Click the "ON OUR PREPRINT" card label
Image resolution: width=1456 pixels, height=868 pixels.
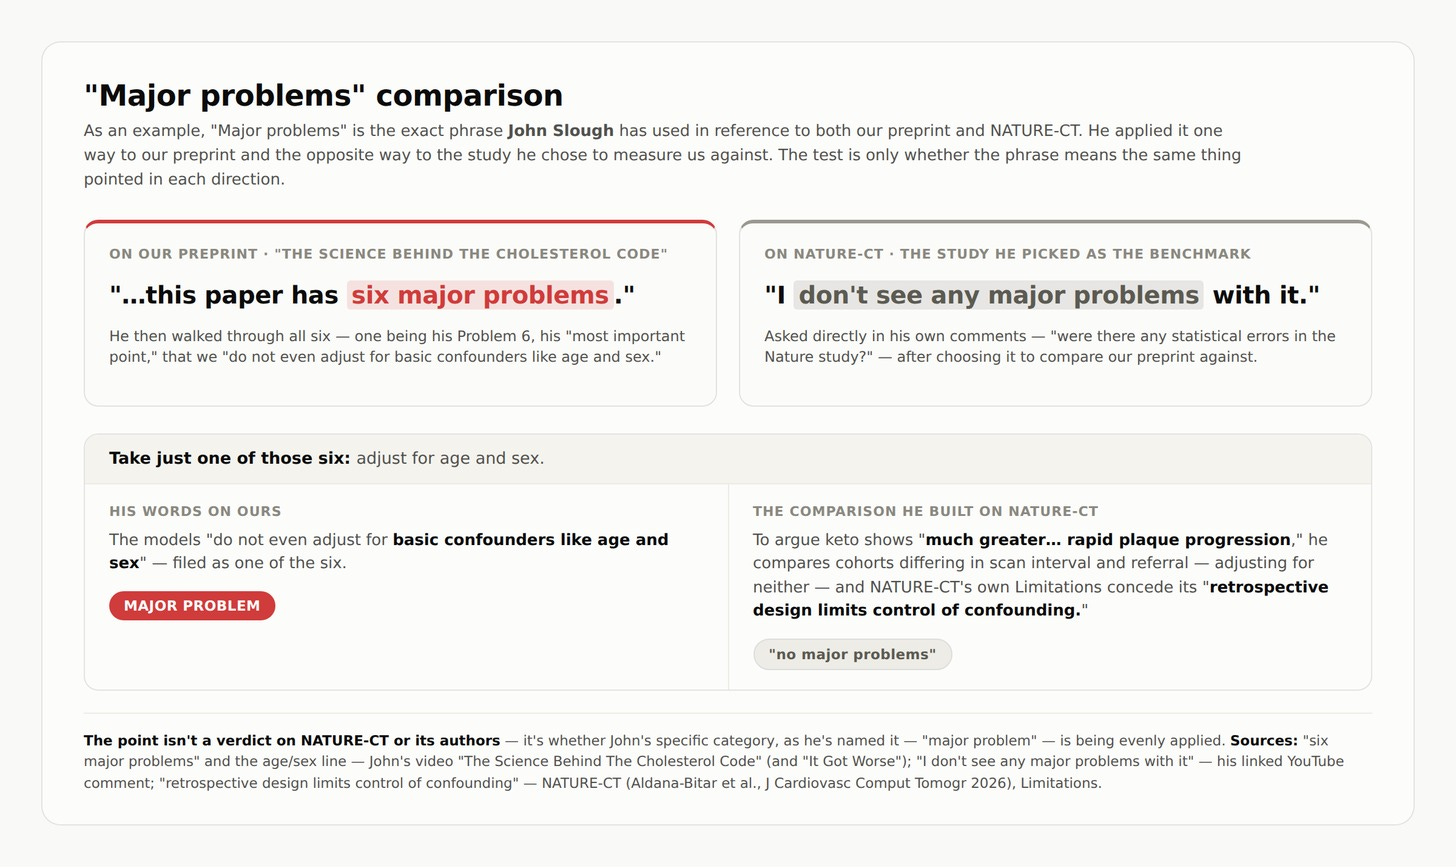388,254
